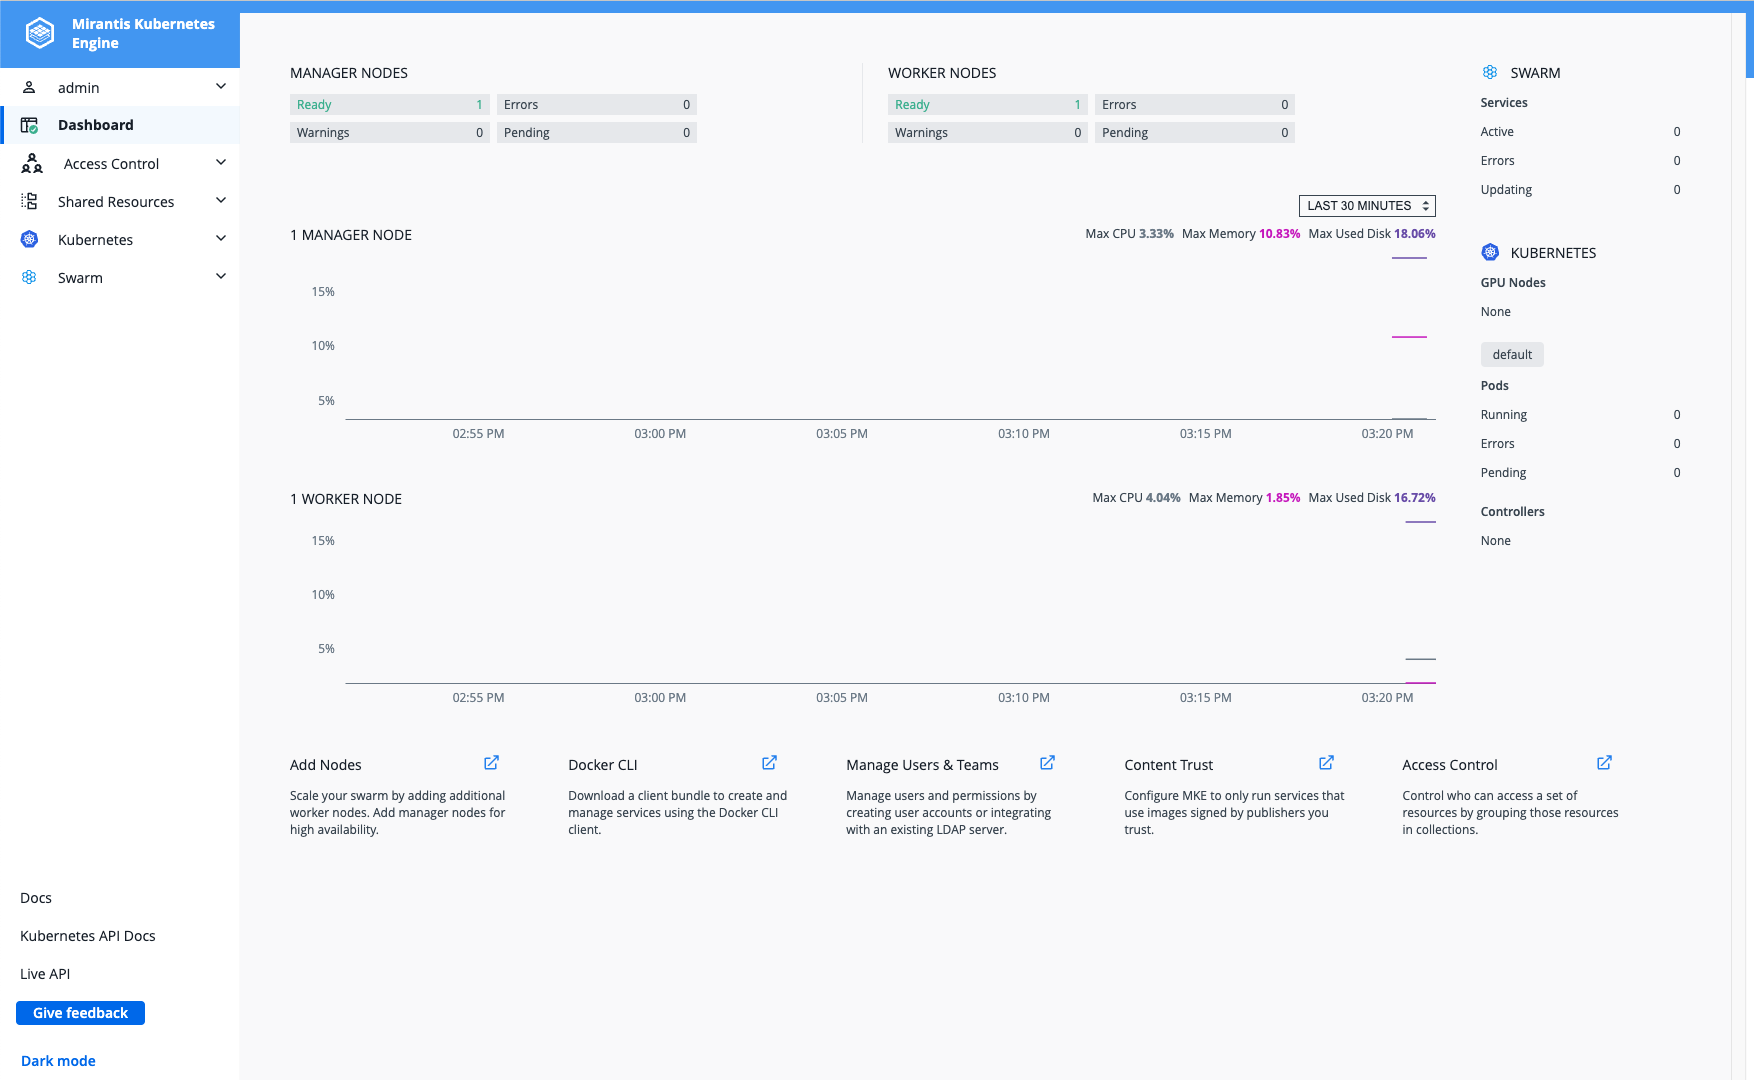This screenshot has width=1754, height=1080.
Task: Click the manager Max CPU 3.33% value
Action: (1156, 234)
